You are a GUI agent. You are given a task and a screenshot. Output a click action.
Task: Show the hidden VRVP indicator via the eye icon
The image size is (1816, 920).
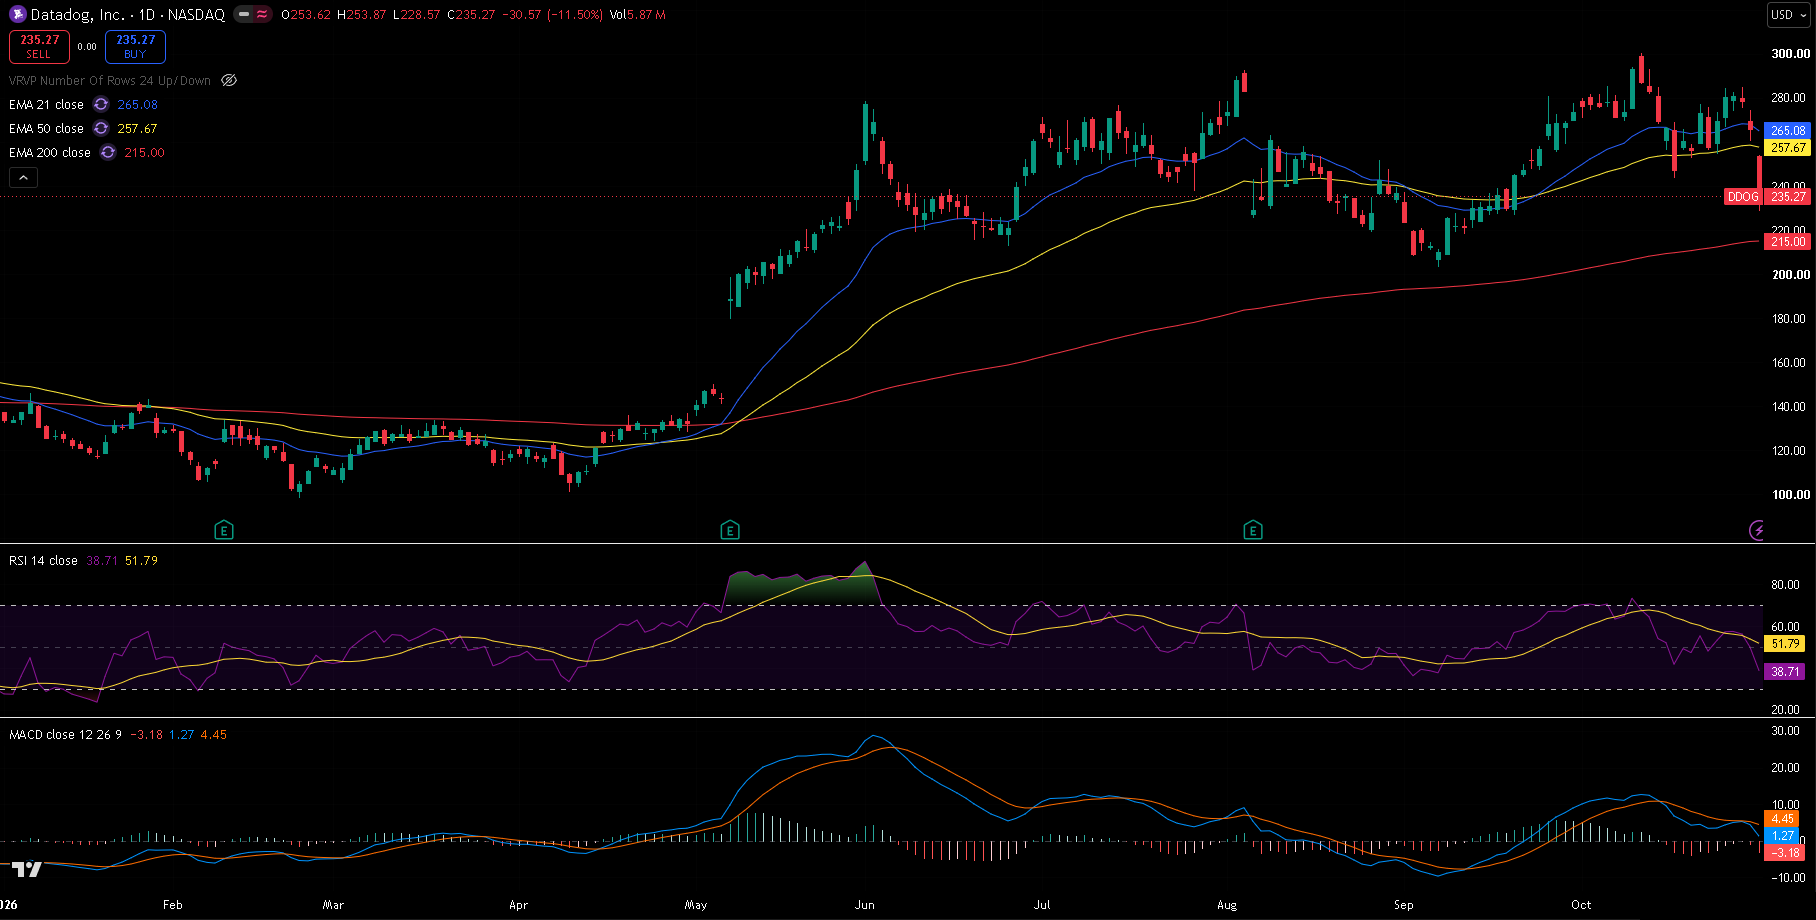point(229,80)
